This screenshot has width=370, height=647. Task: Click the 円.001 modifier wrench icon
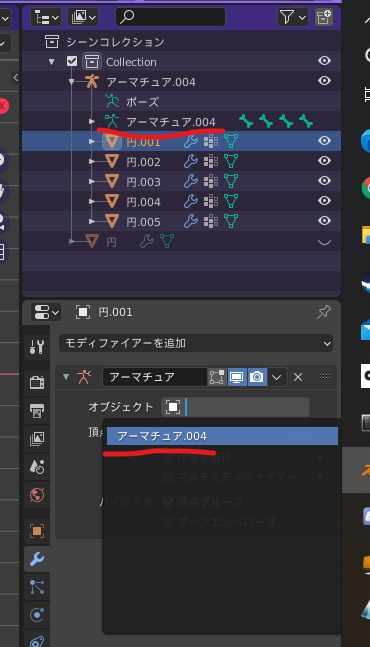(x=191, y=141)
